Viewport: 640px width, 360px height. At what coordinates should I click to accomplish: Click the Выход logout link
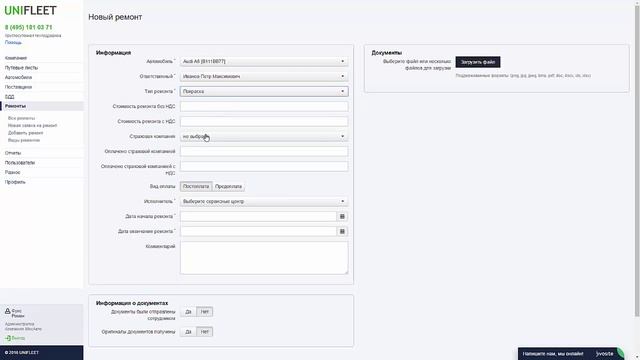(18, 338)
